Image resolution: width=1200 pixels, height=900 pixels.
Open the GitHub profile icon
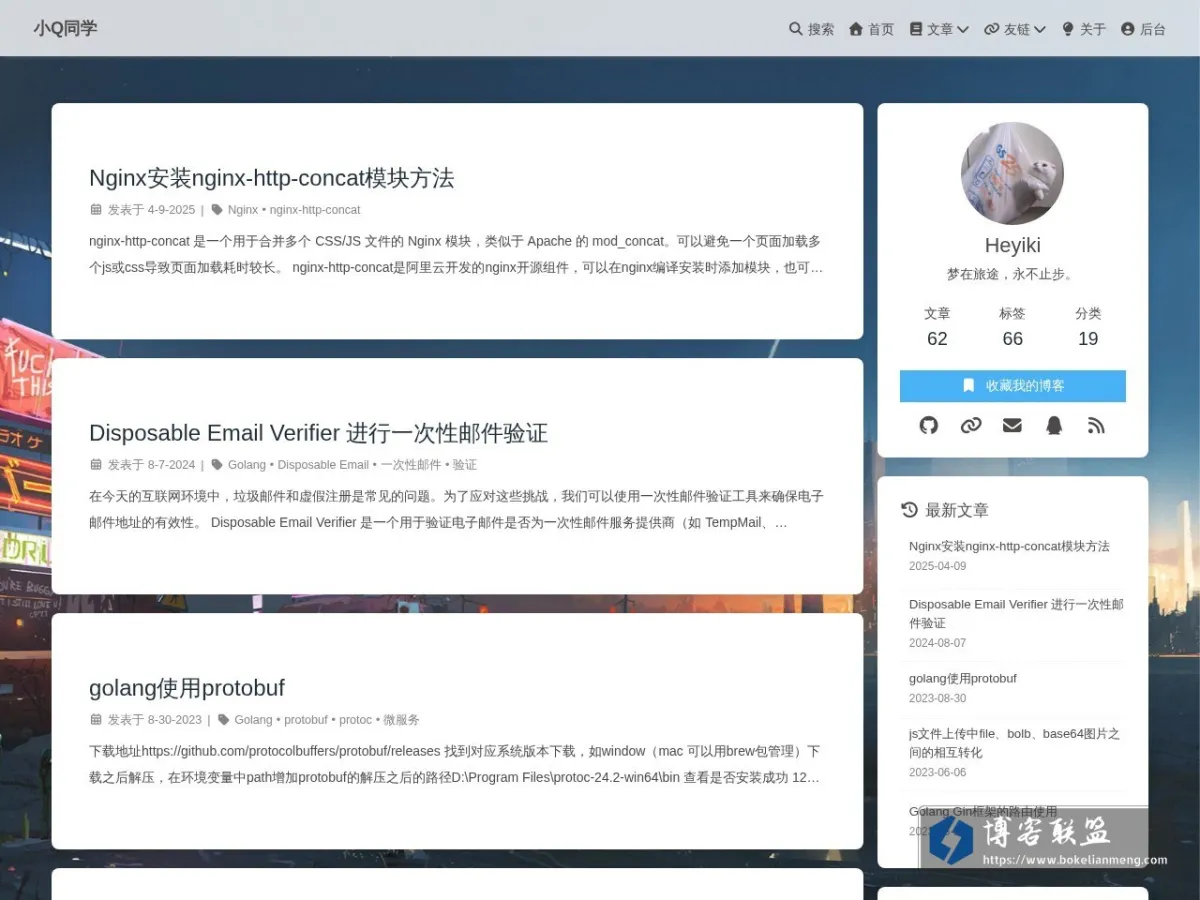pyautogui.click(x=929, y=425)
